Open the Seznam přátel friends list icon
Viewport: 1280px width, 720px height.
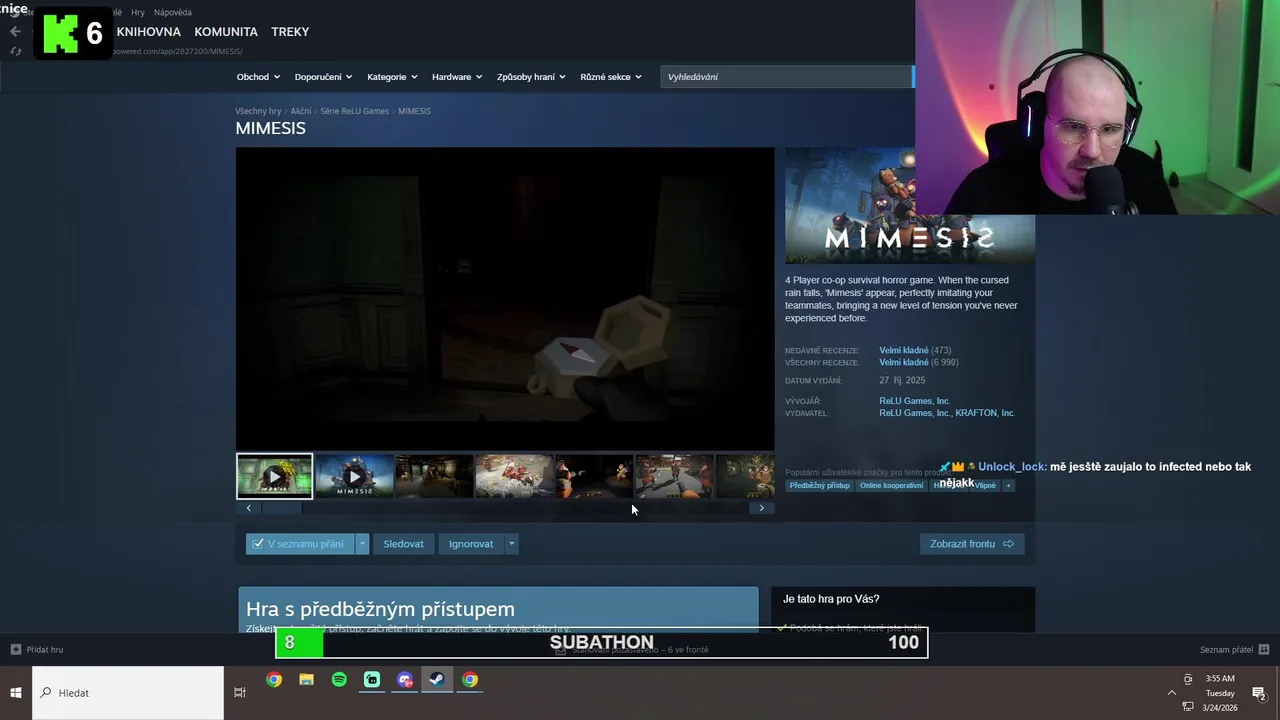pyautogui.click(x=1264, y=649)
